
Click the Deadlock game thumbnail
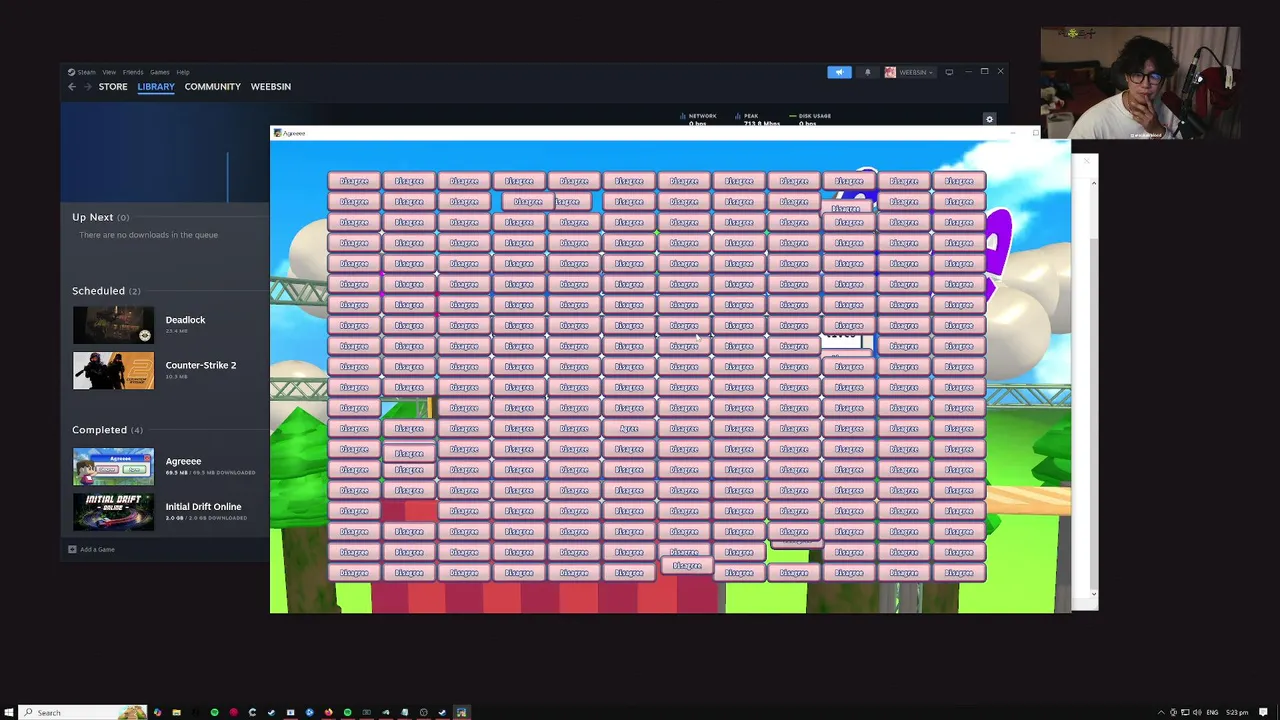click(x=113, y=325)
